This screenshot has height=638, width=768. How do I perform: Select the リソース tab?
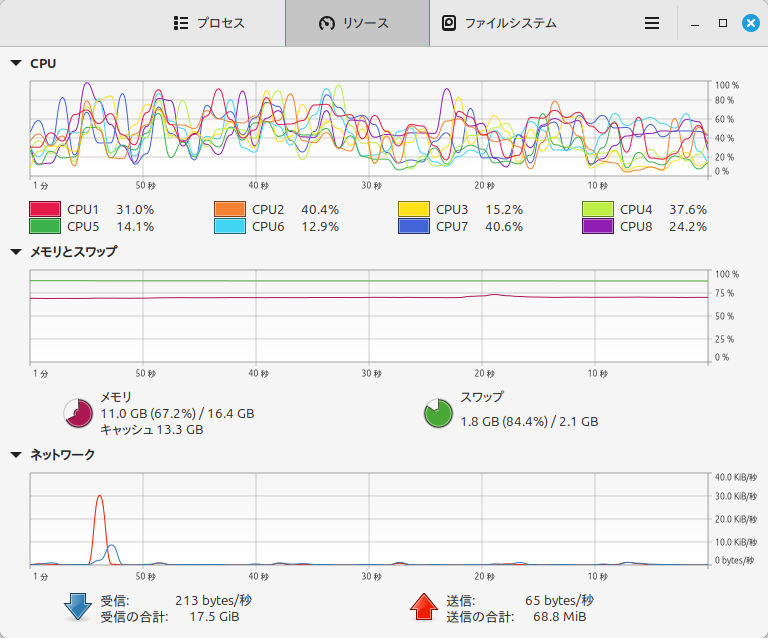(x=356, y=23)
